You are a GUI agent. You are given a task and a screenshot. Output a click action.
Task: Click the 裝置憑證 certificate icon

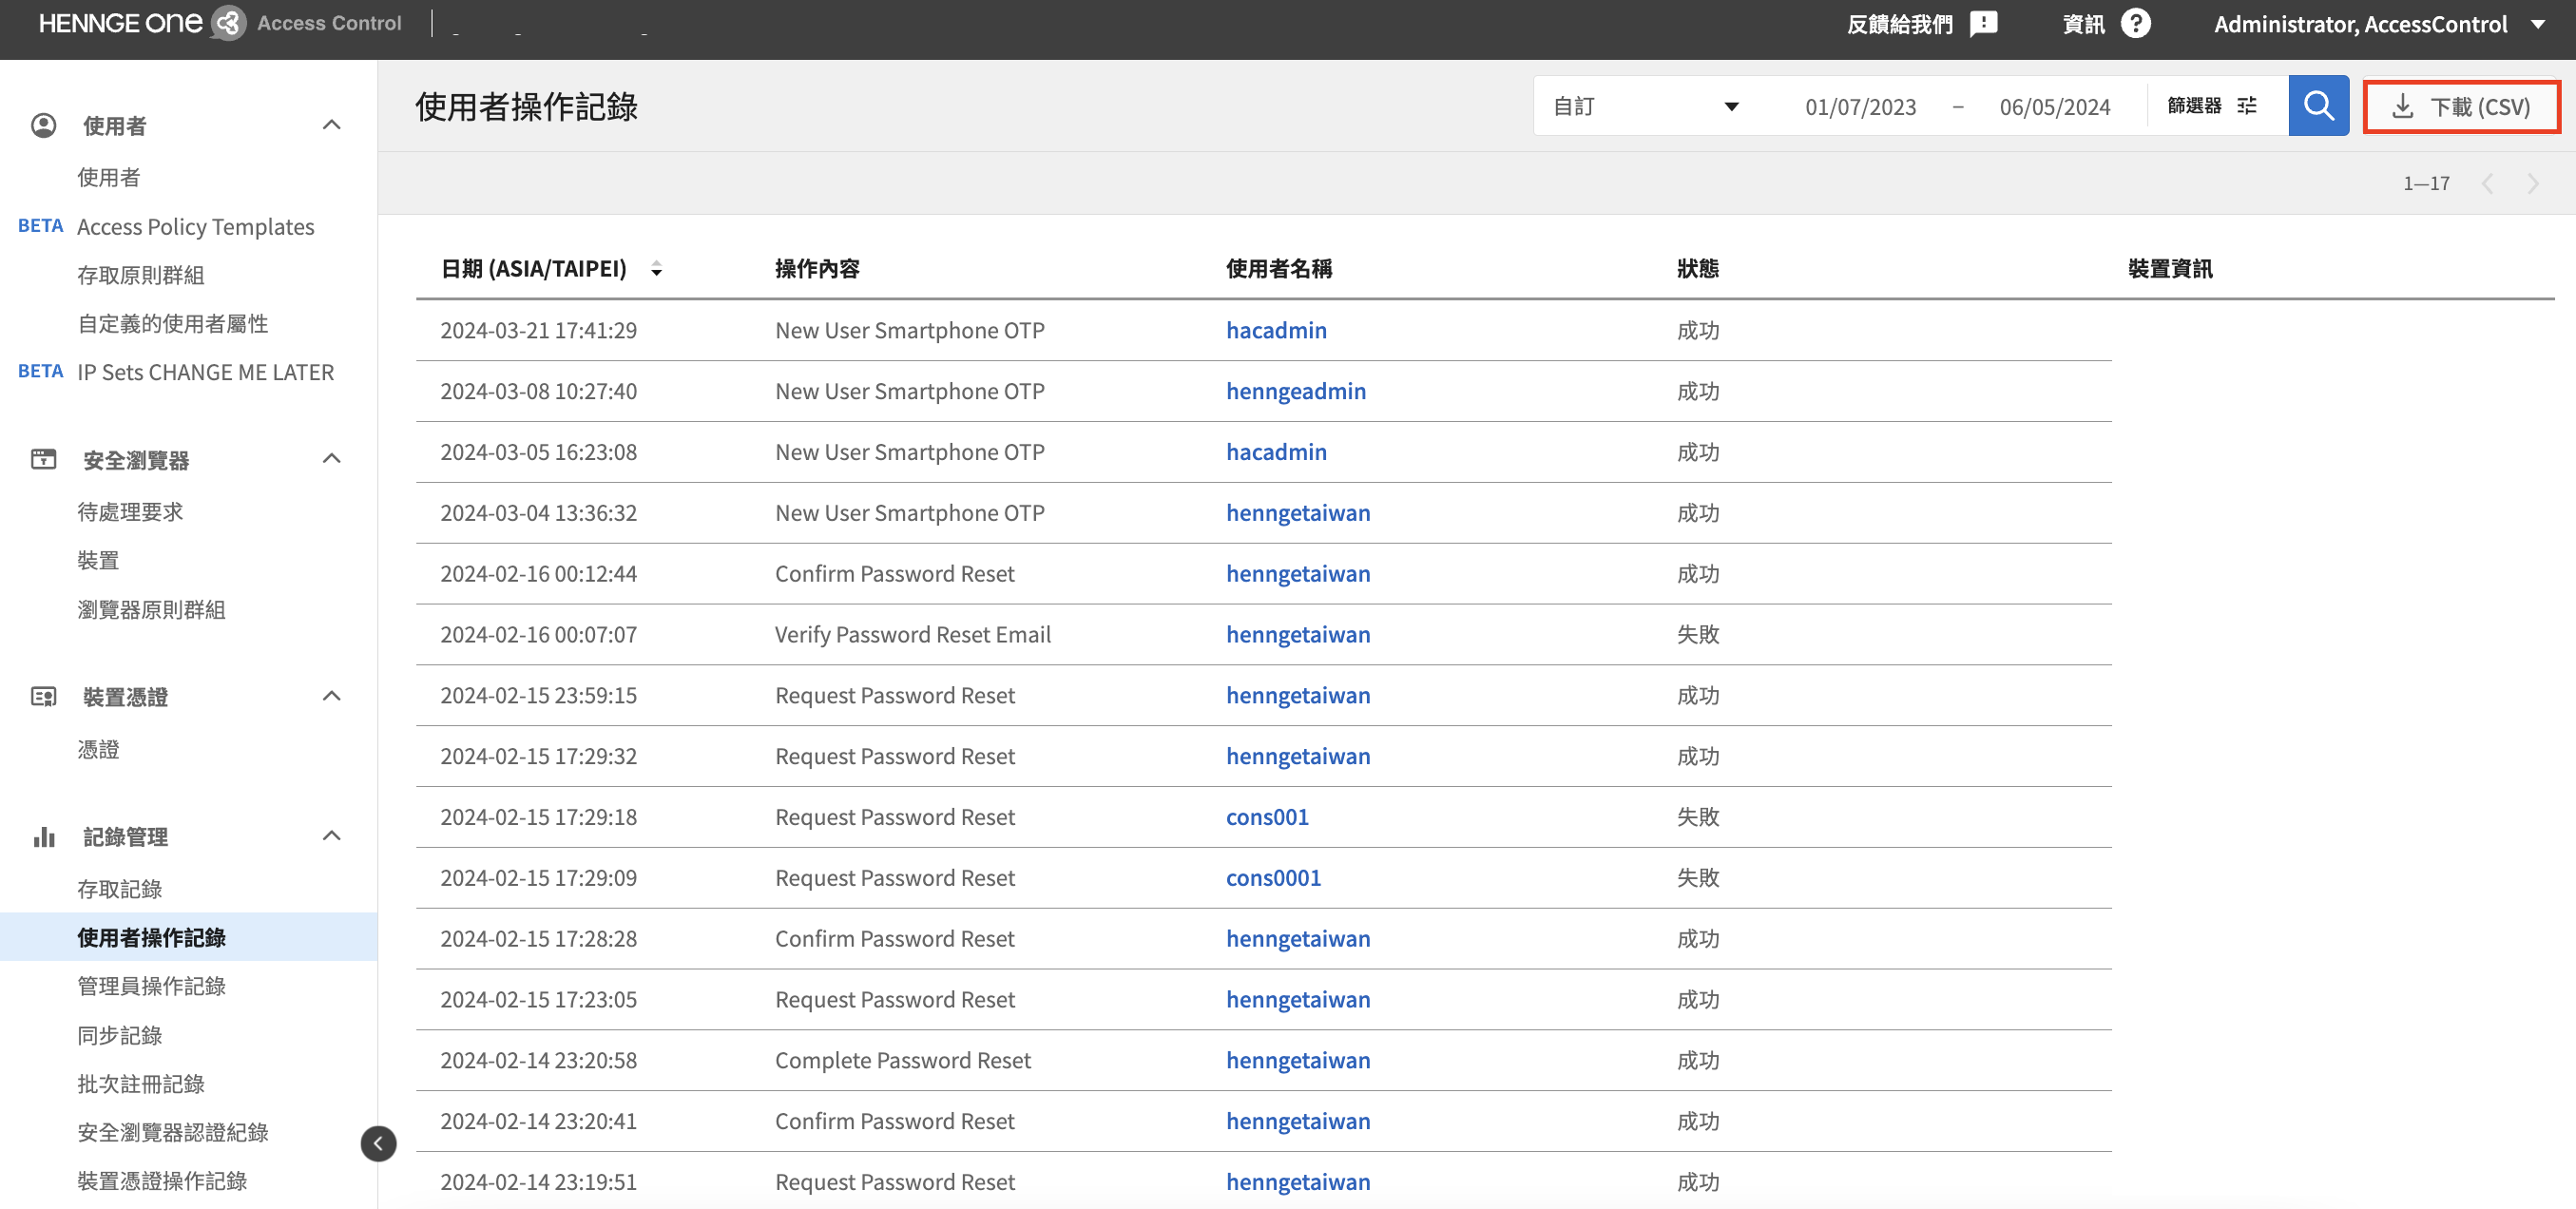point(44,696)
